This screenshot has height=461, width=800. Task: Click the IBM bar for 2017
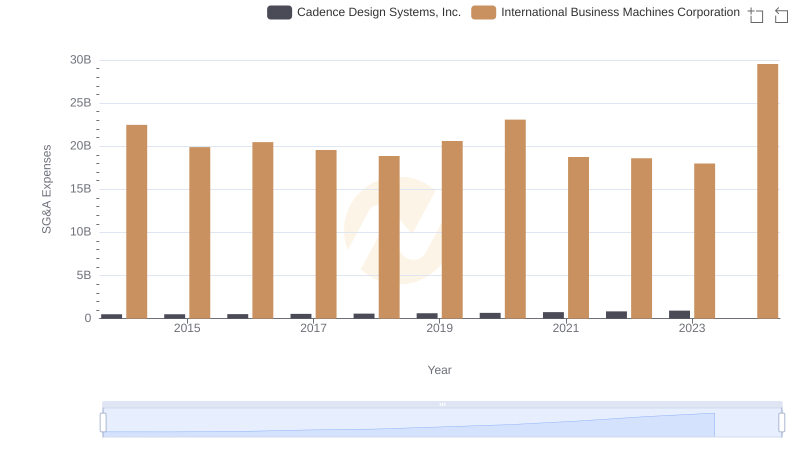coord(326,234)
